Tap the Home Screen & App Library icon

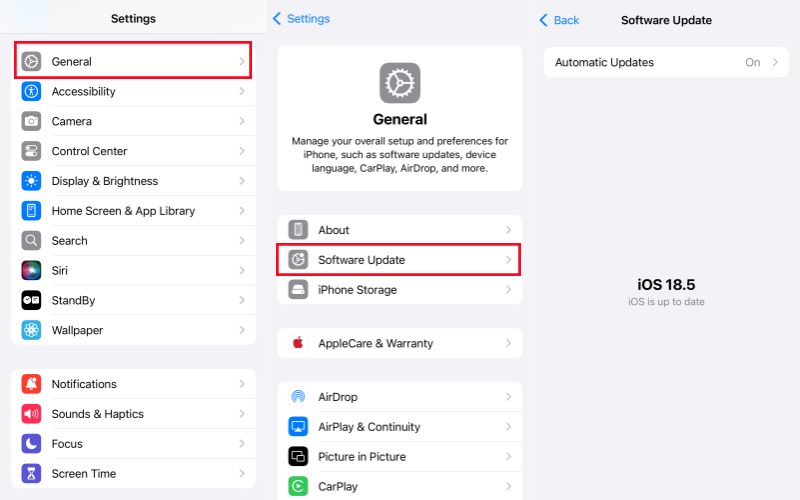[x=31, y=211]
